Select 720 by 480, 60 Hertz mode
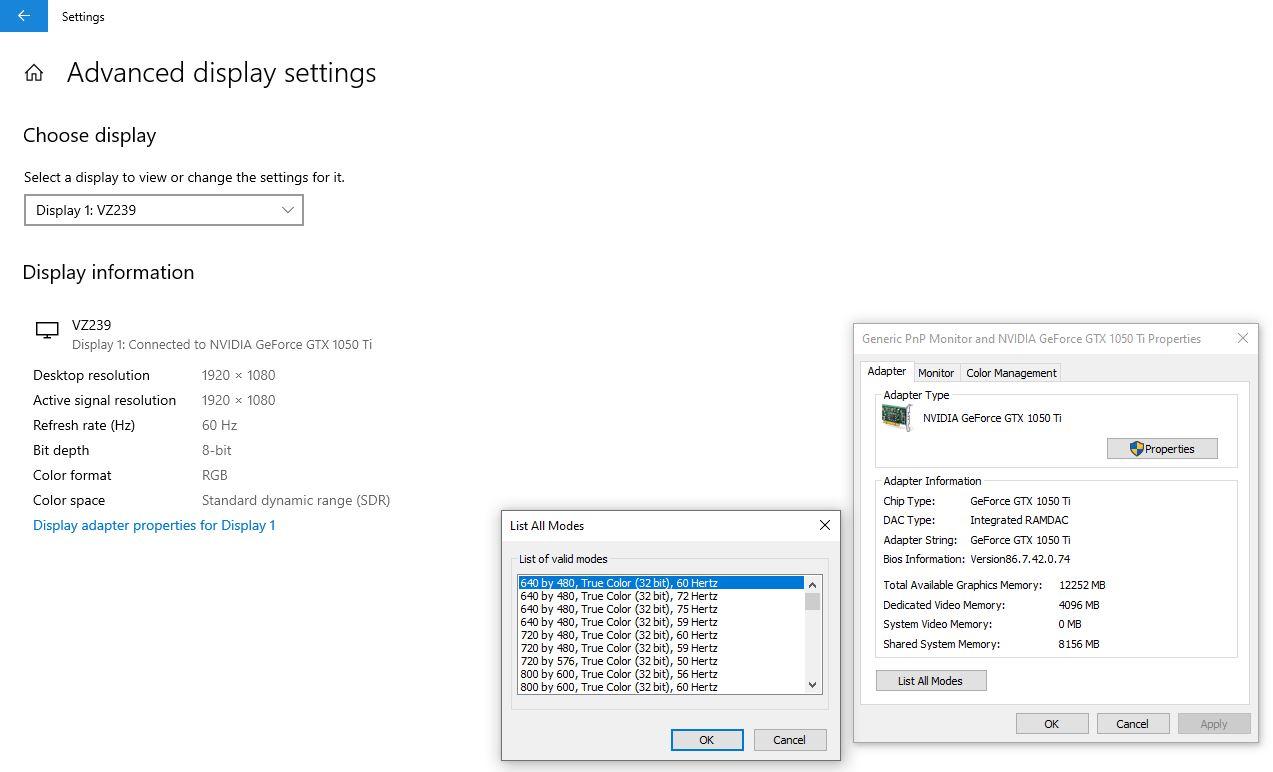The height and width of the screenshot is (772, 1273). pyautogui.click(x=661, y=635)
